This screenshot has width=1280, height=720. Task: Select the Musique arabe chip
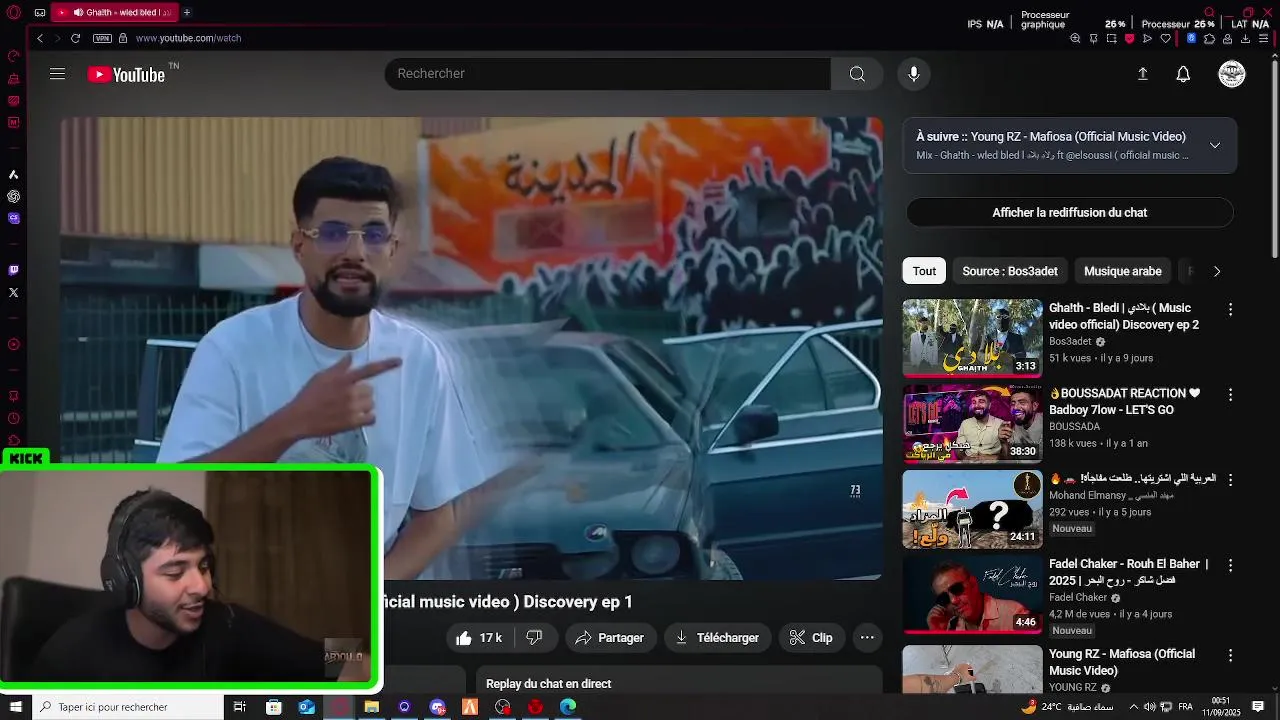pos(1123,271)
